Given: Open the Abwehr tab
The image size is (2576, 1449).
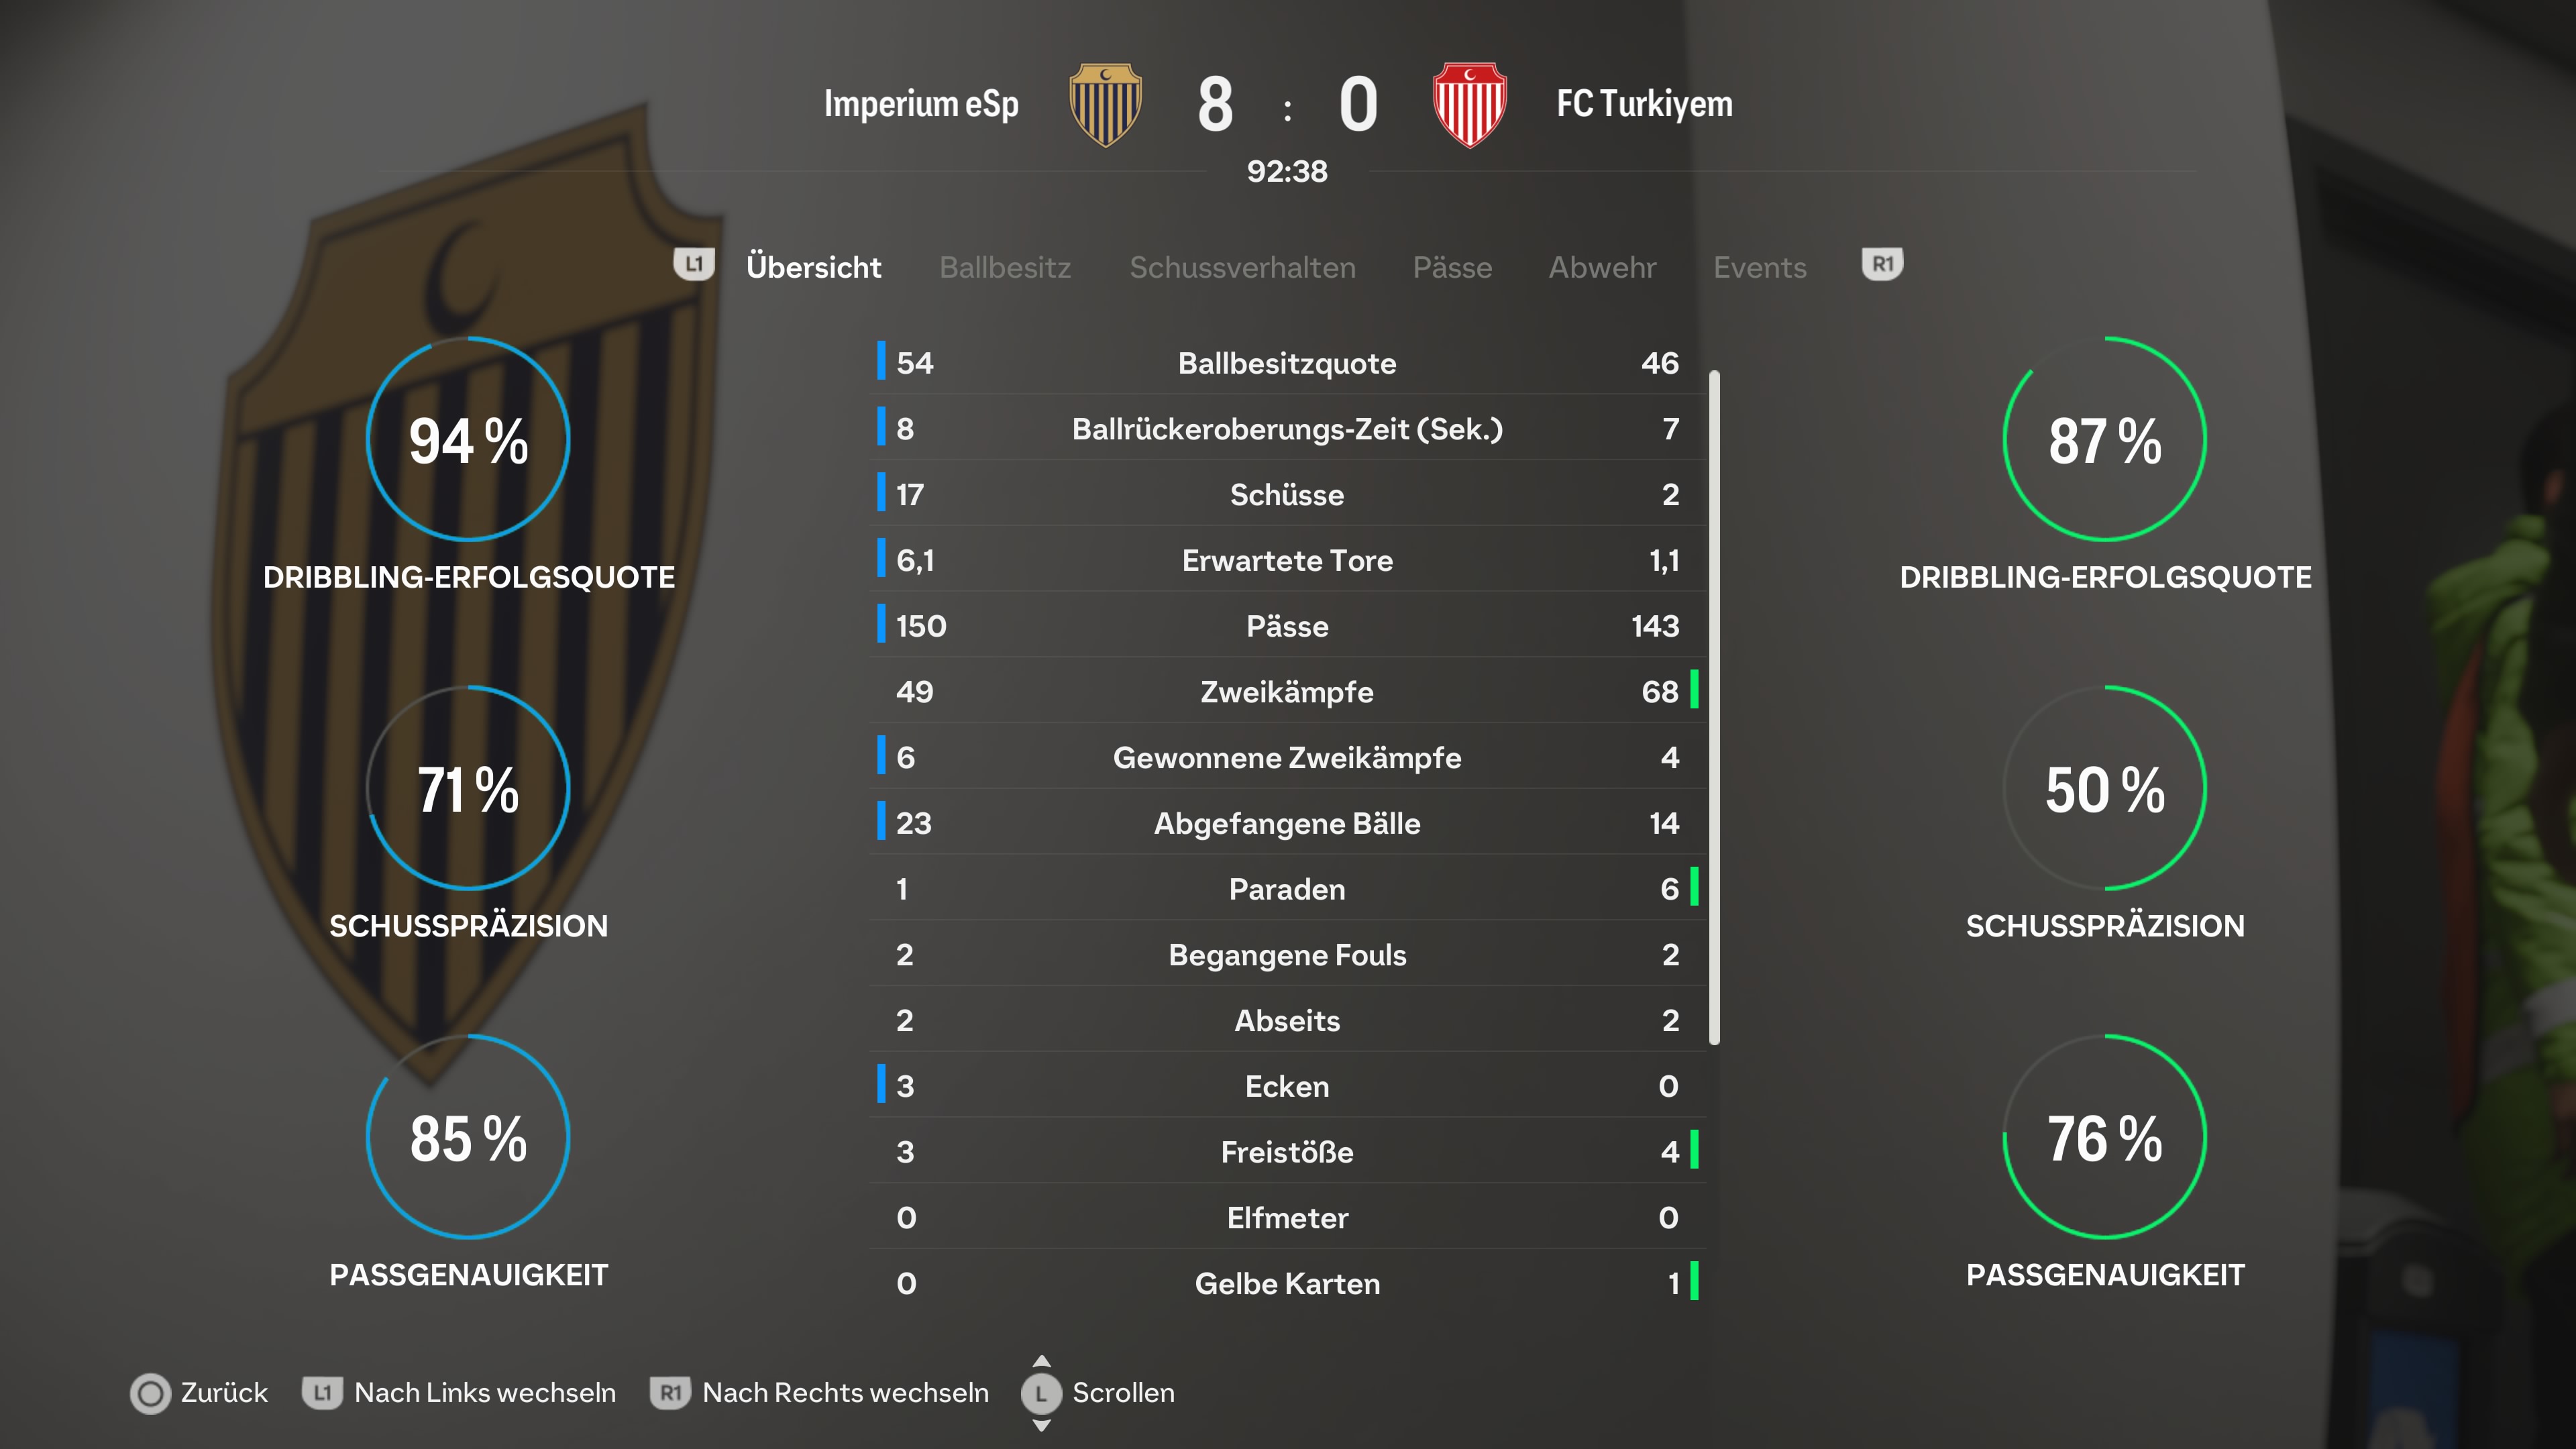Looking at the screenshot, I should coord(1602,267).
